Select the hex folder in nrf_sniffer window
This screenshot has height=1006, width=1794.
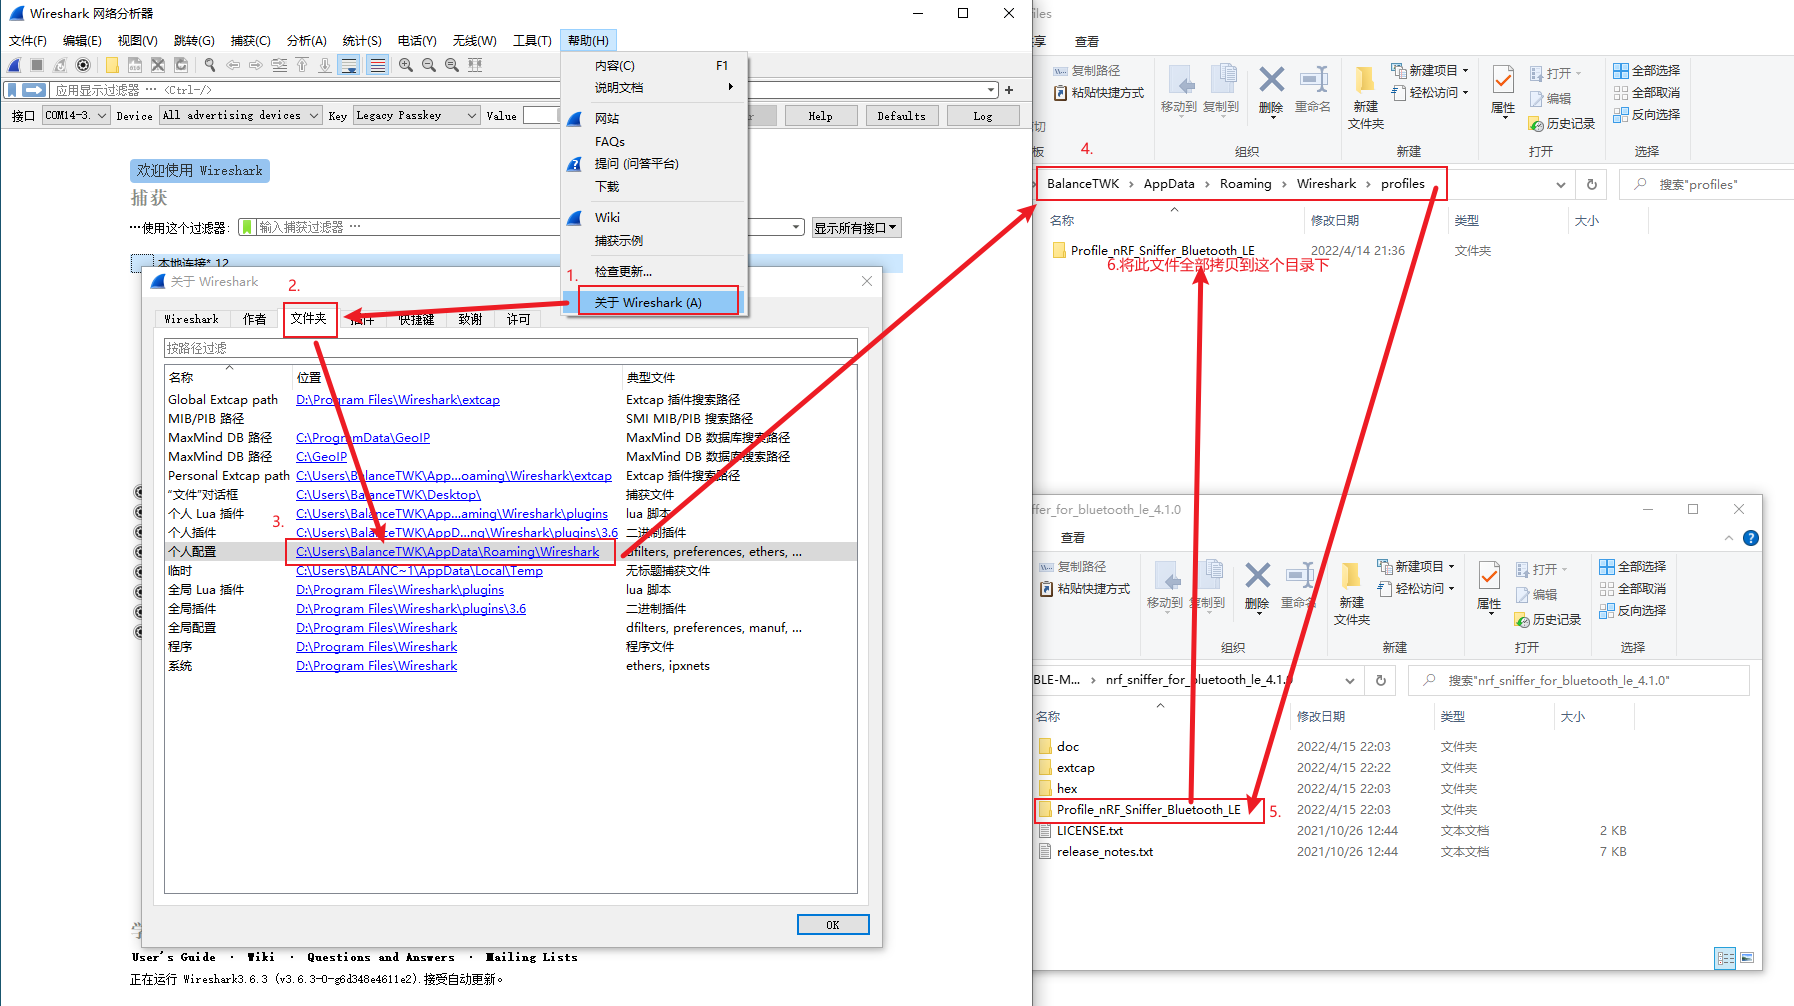pyautogui.click(x=1067, y=789)
